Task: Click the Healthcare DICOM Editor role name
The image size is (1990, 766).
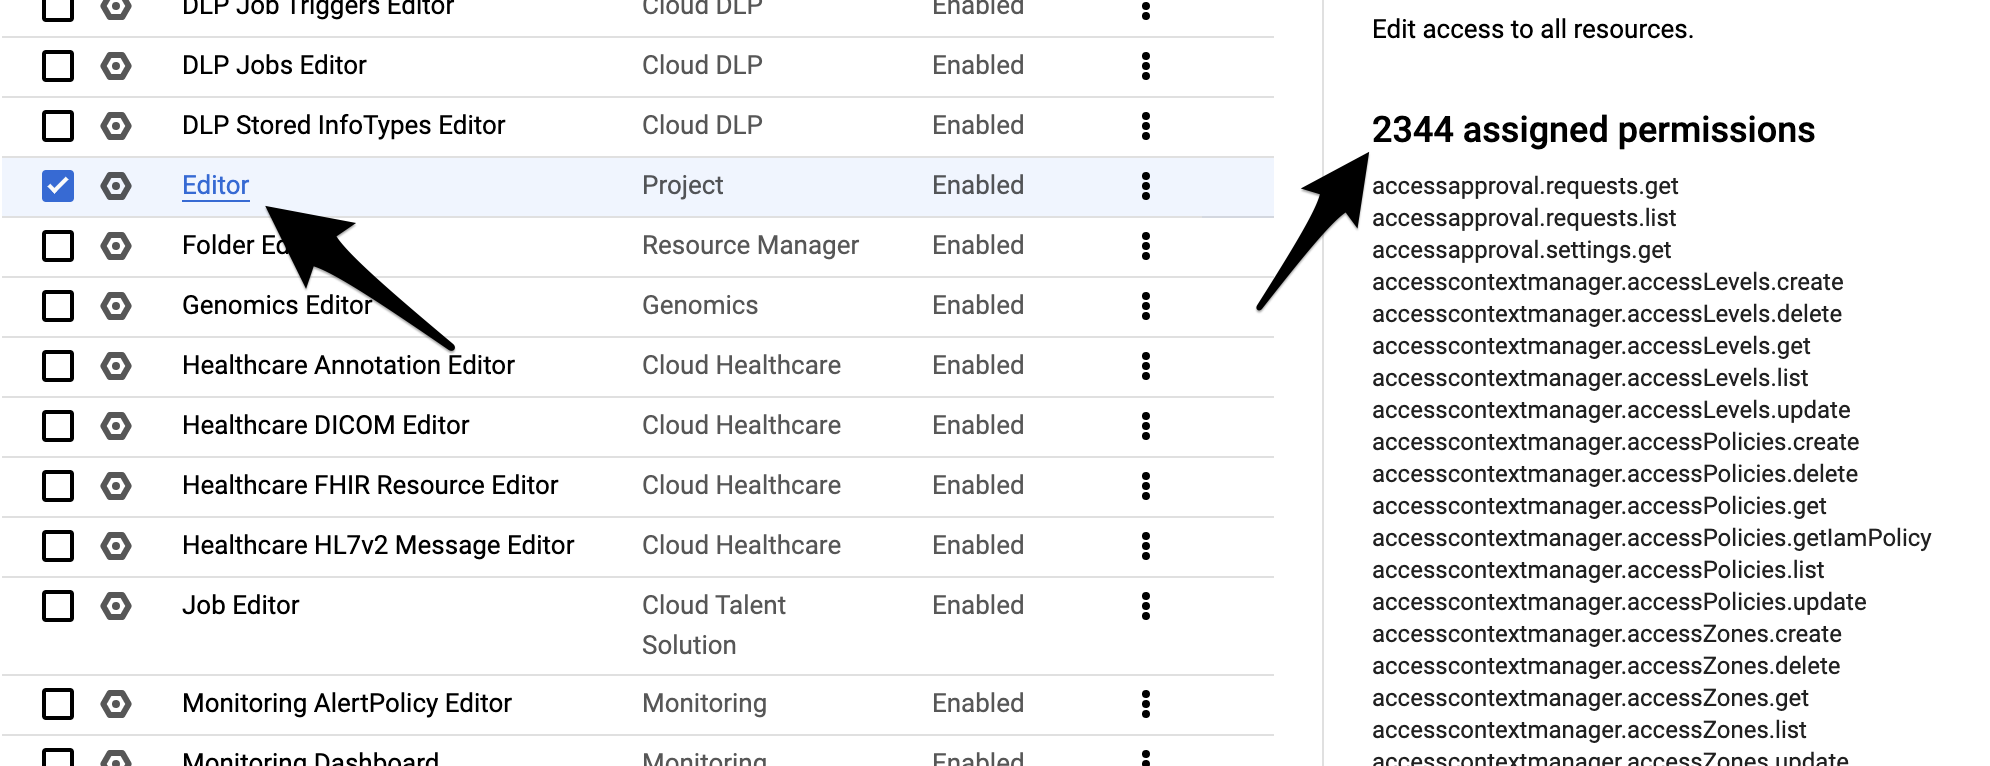Action: click(x=325, y=425)
